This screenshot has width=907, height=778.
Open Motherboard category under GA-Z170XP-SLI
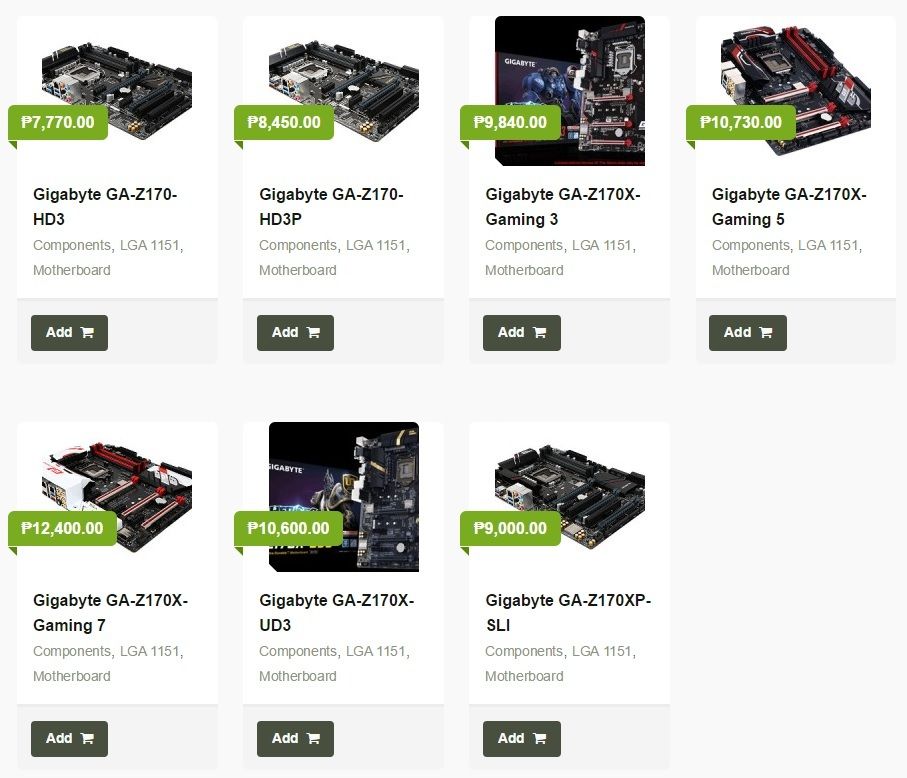click(524, 676)
